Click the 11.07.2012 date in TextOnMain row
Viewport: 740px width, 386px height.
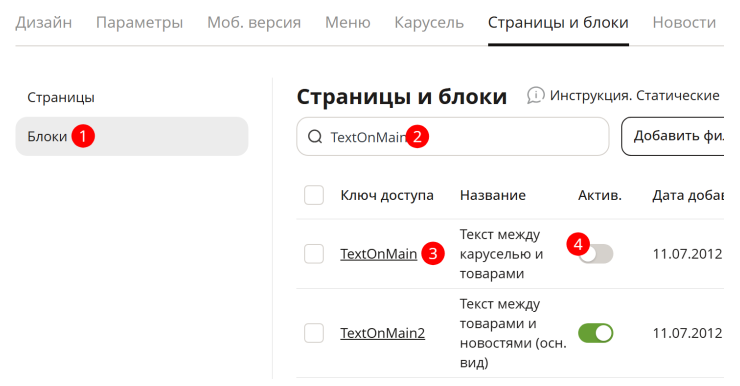click(687, 254)
